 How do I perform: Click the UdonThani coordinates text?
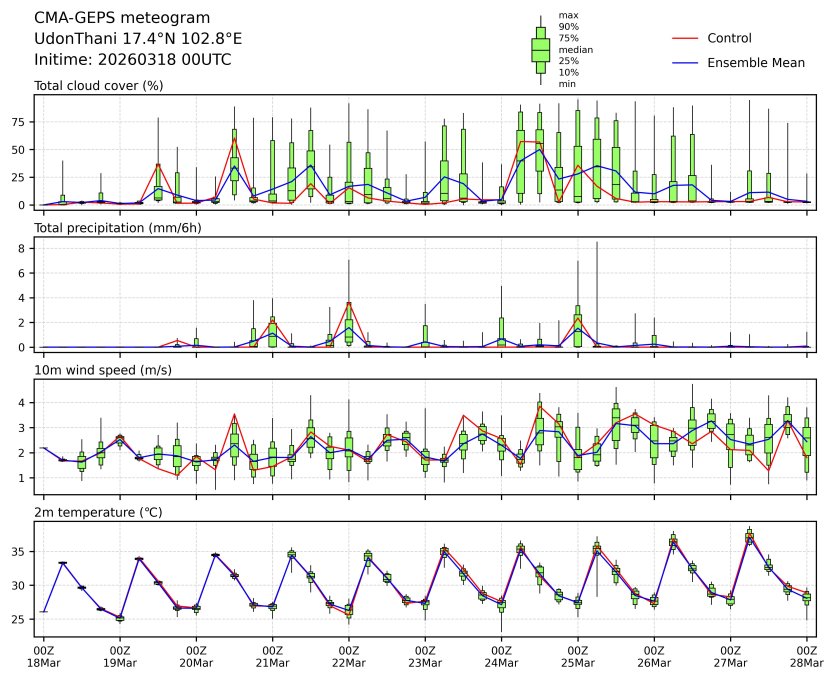coord(138,39)
